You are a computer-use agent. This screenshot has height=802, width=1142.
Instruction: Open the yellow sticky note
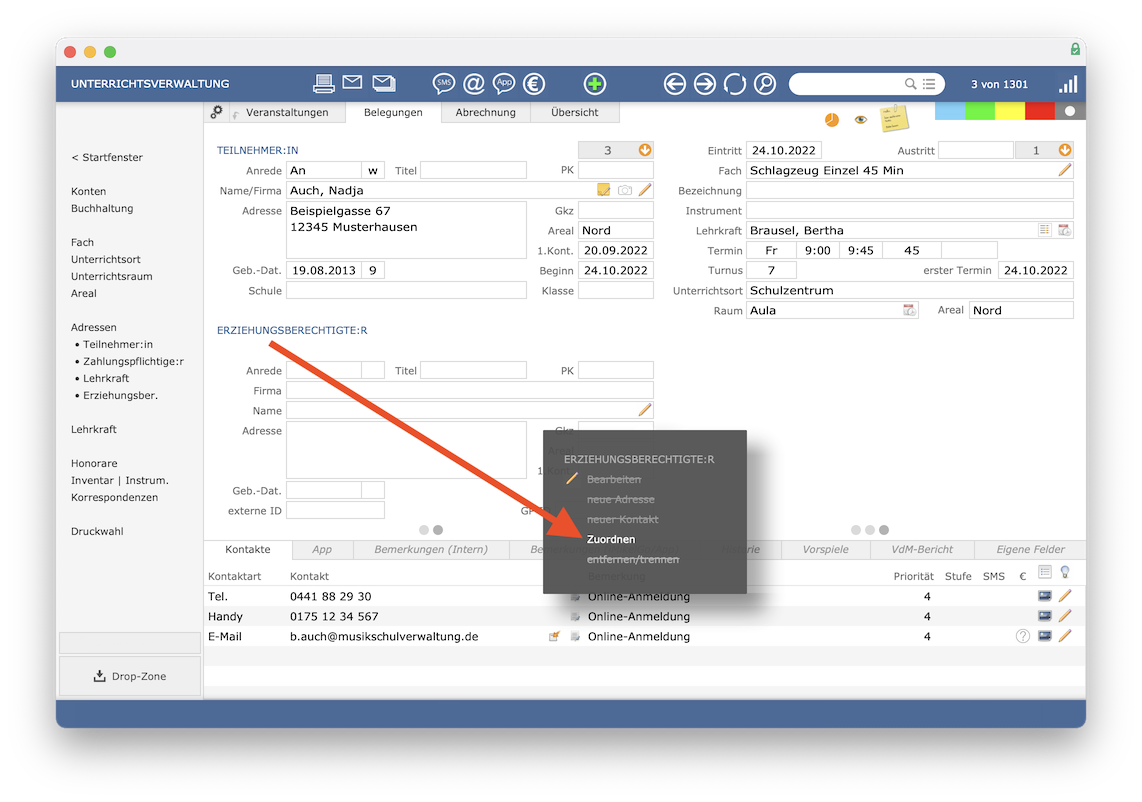[894, 118]
